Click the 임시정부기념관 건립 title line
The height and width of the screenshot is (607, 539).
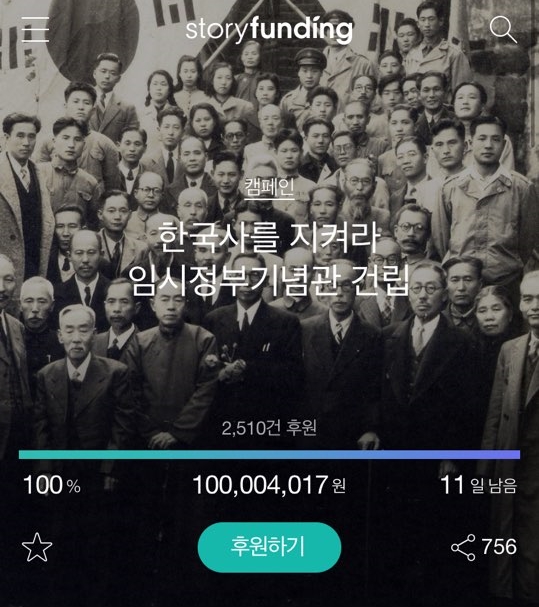[x=269, y=281]
